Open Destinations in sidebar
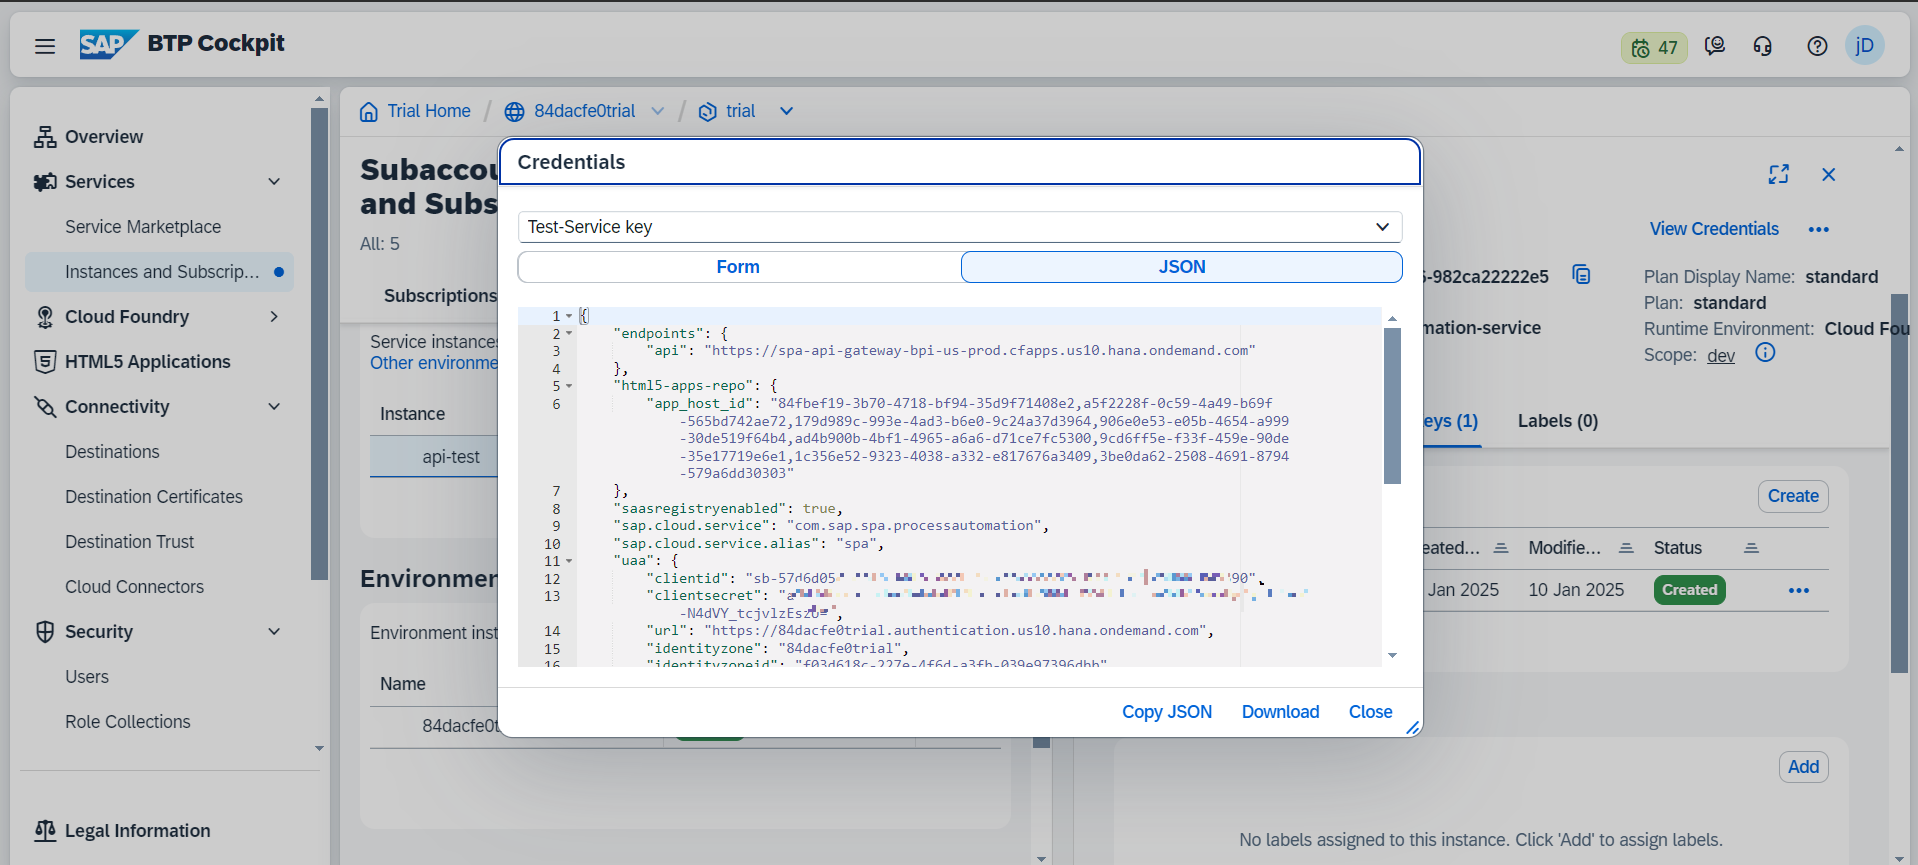The width and height of the screenshot is (1918, 865). pos(112,452)
